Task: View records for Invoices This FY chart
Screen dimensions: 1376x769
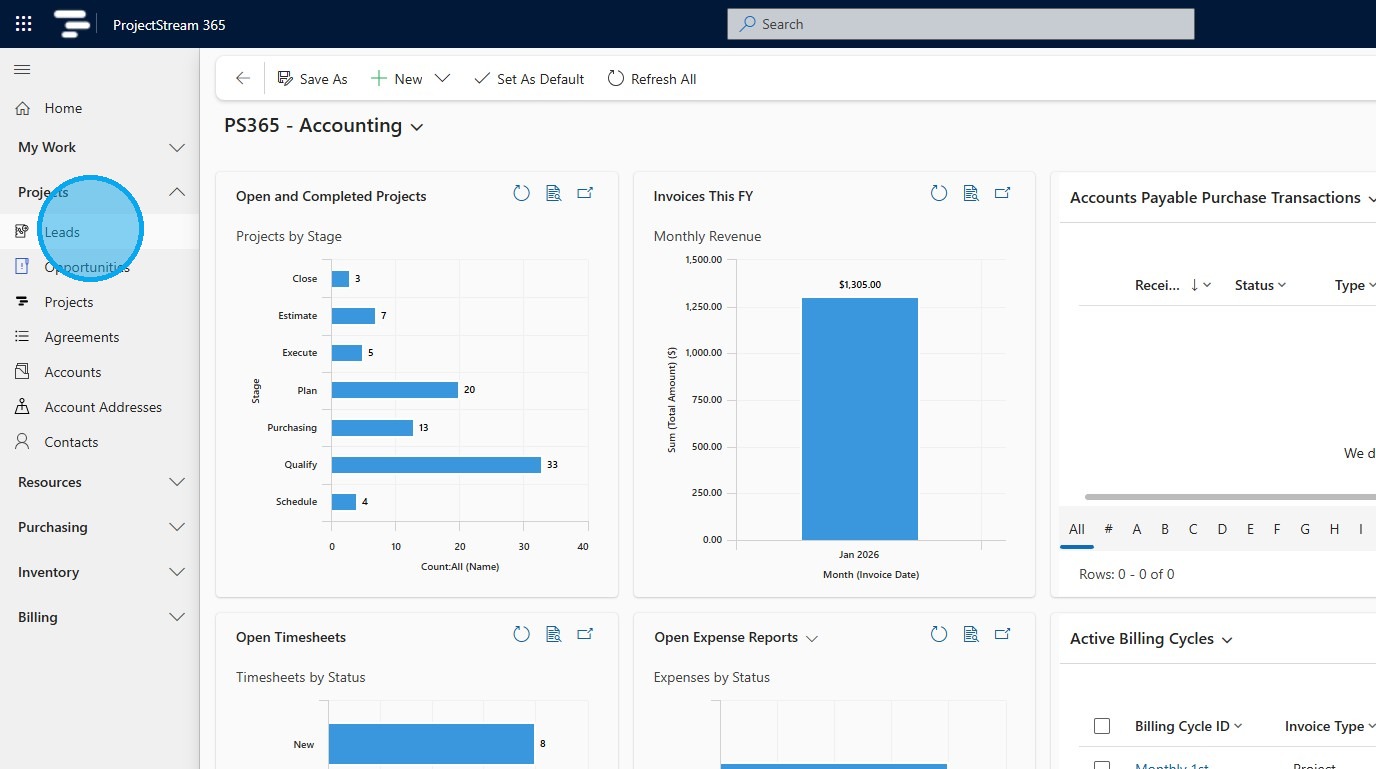Action: tap(970, 194)
